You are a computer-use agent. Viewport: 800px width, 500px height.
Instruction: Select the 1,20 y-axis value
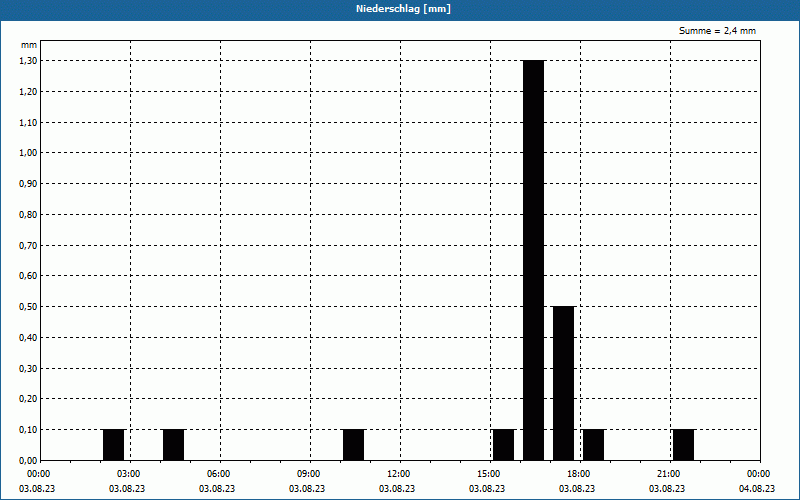(28, 91)
